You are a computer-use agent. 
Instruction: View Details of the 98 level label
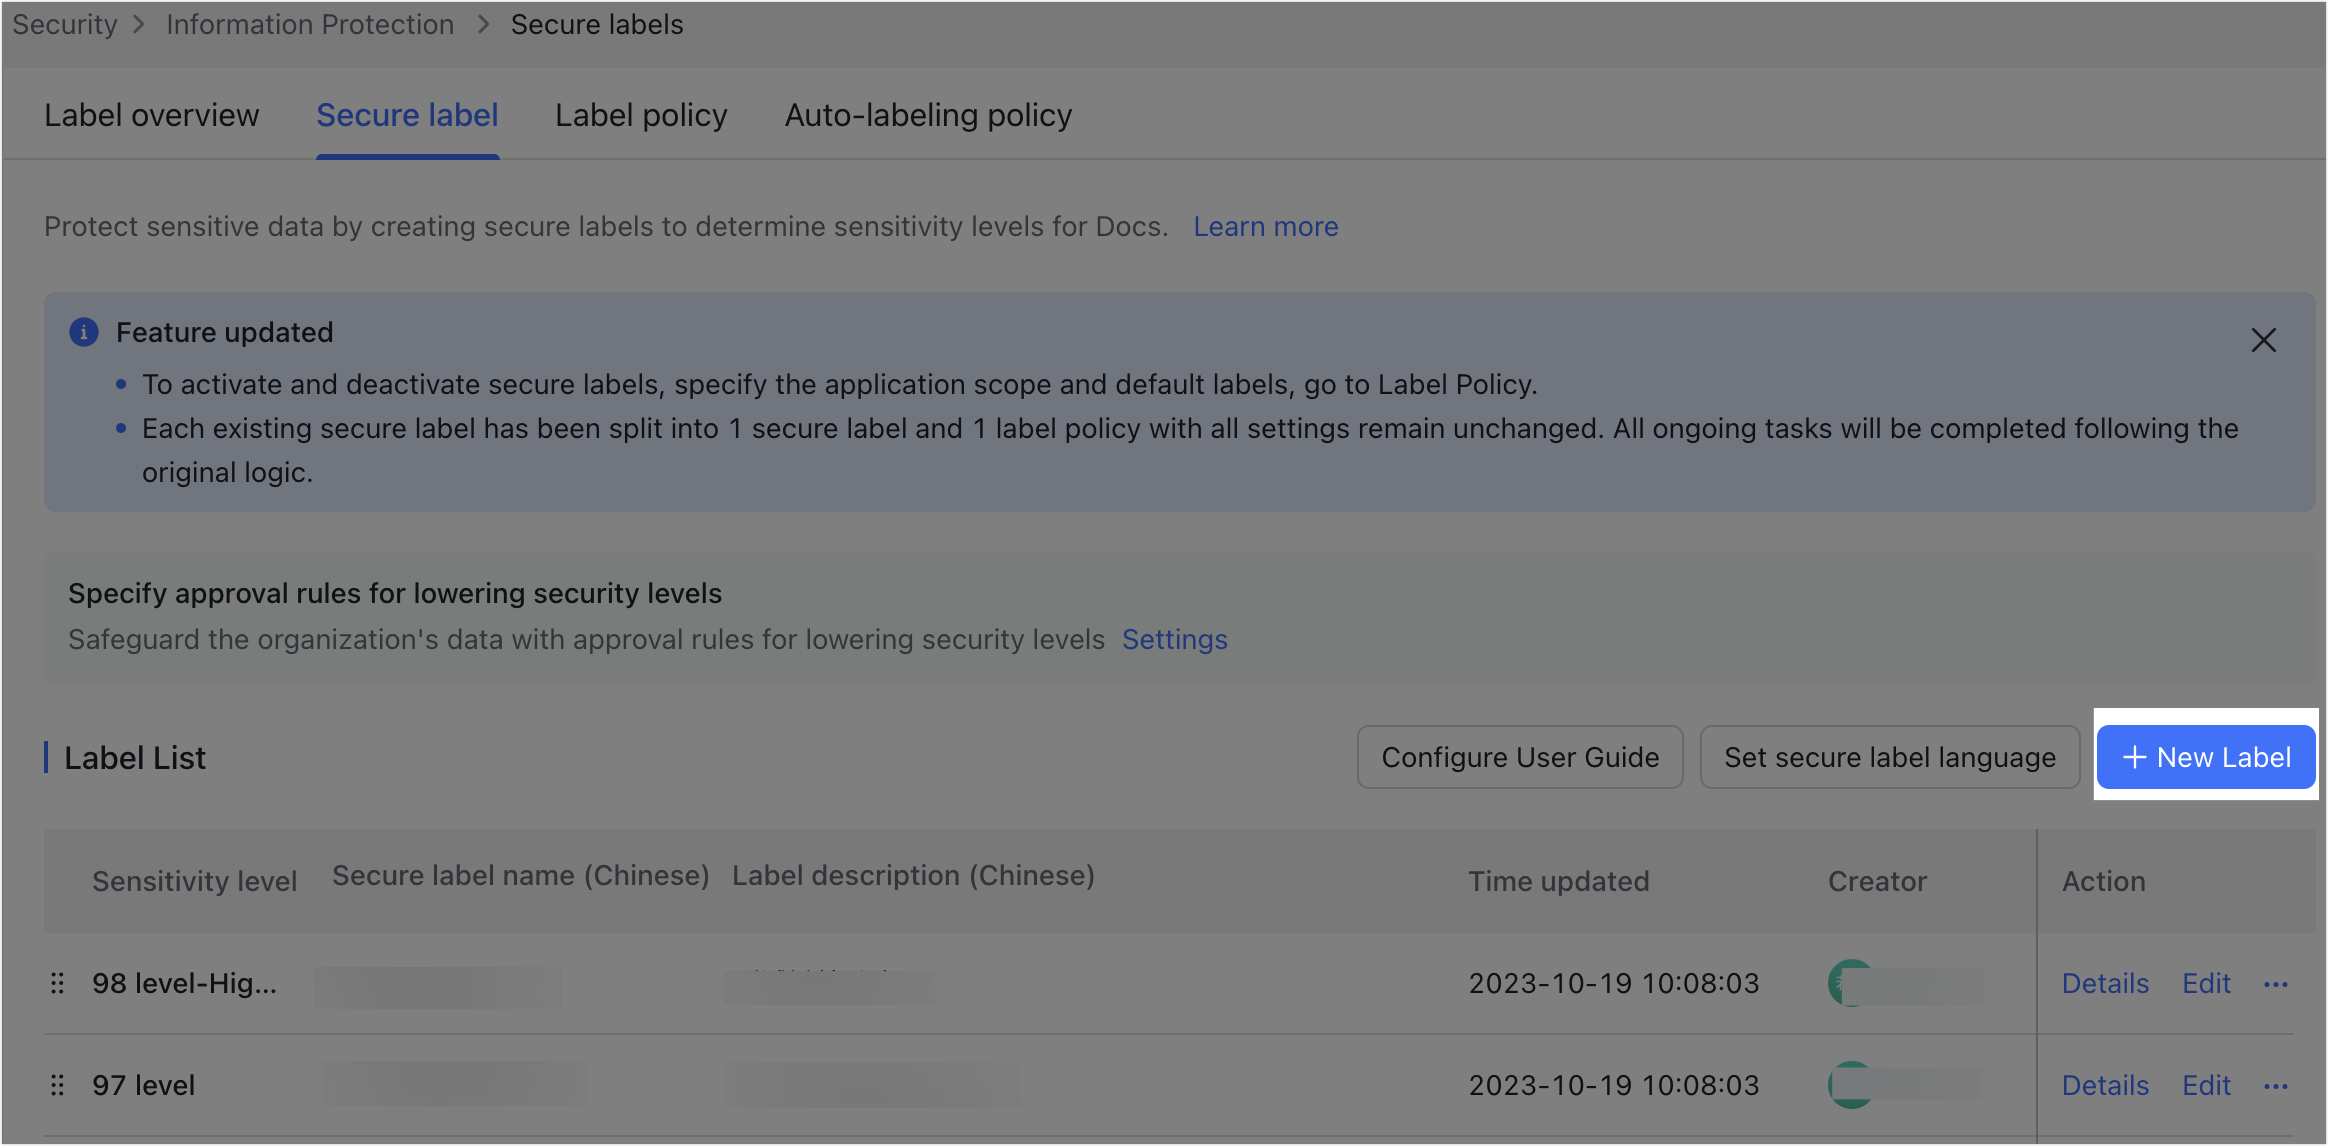2104,983
